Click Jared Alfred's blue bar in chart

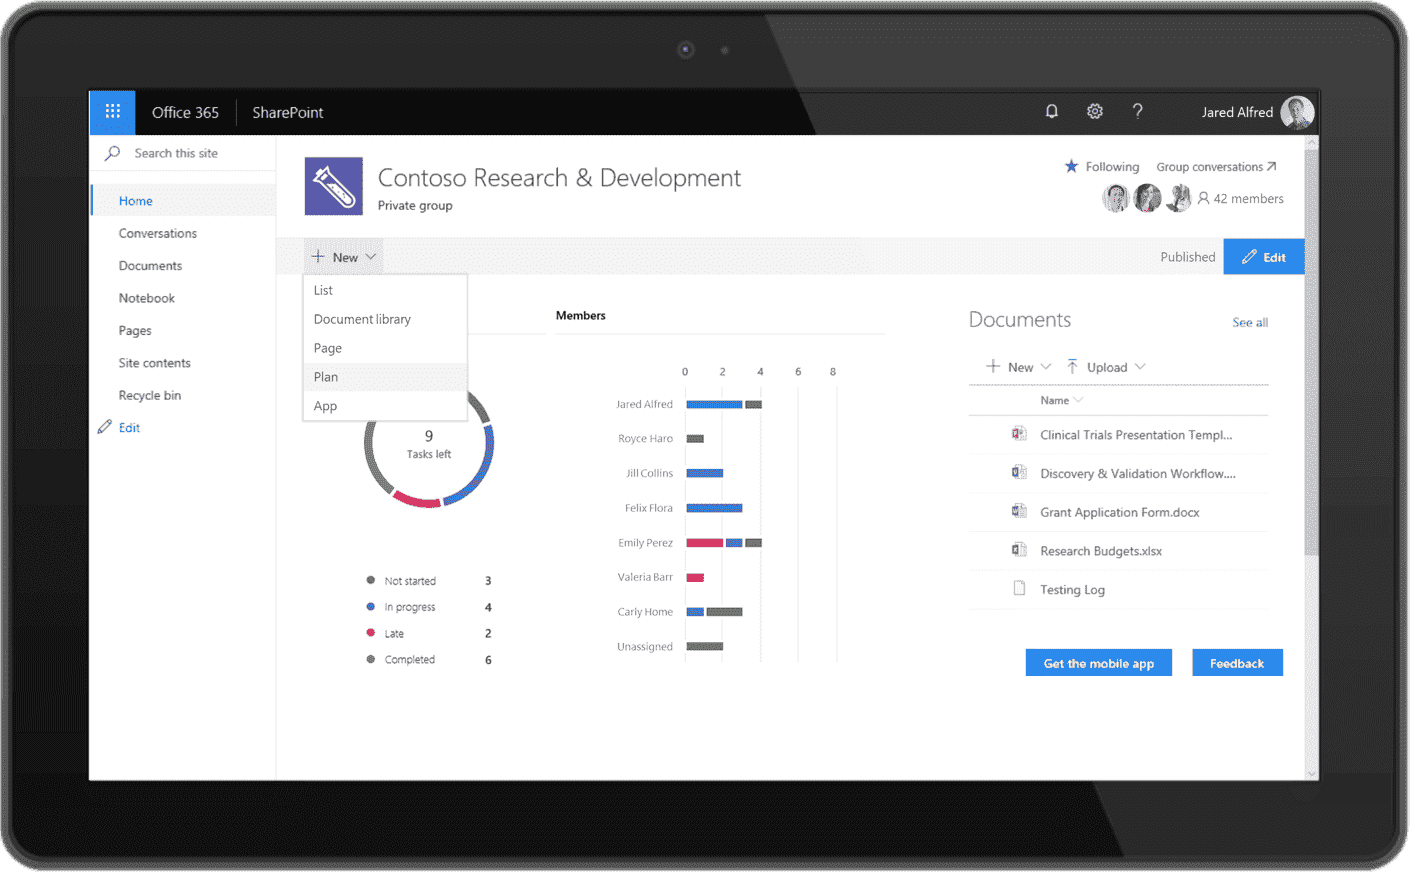coord(714,404)
